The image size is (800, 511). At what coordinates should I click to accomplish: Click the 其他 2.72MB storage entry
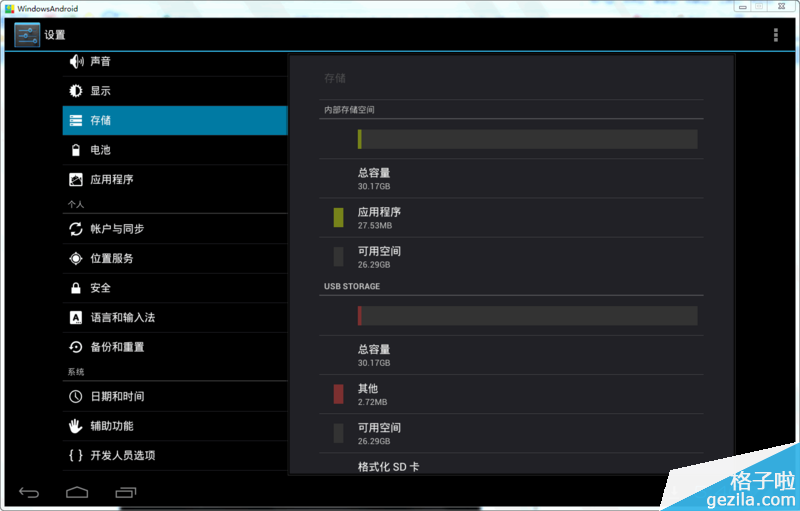pyautogui.click(x=511, y=394)
